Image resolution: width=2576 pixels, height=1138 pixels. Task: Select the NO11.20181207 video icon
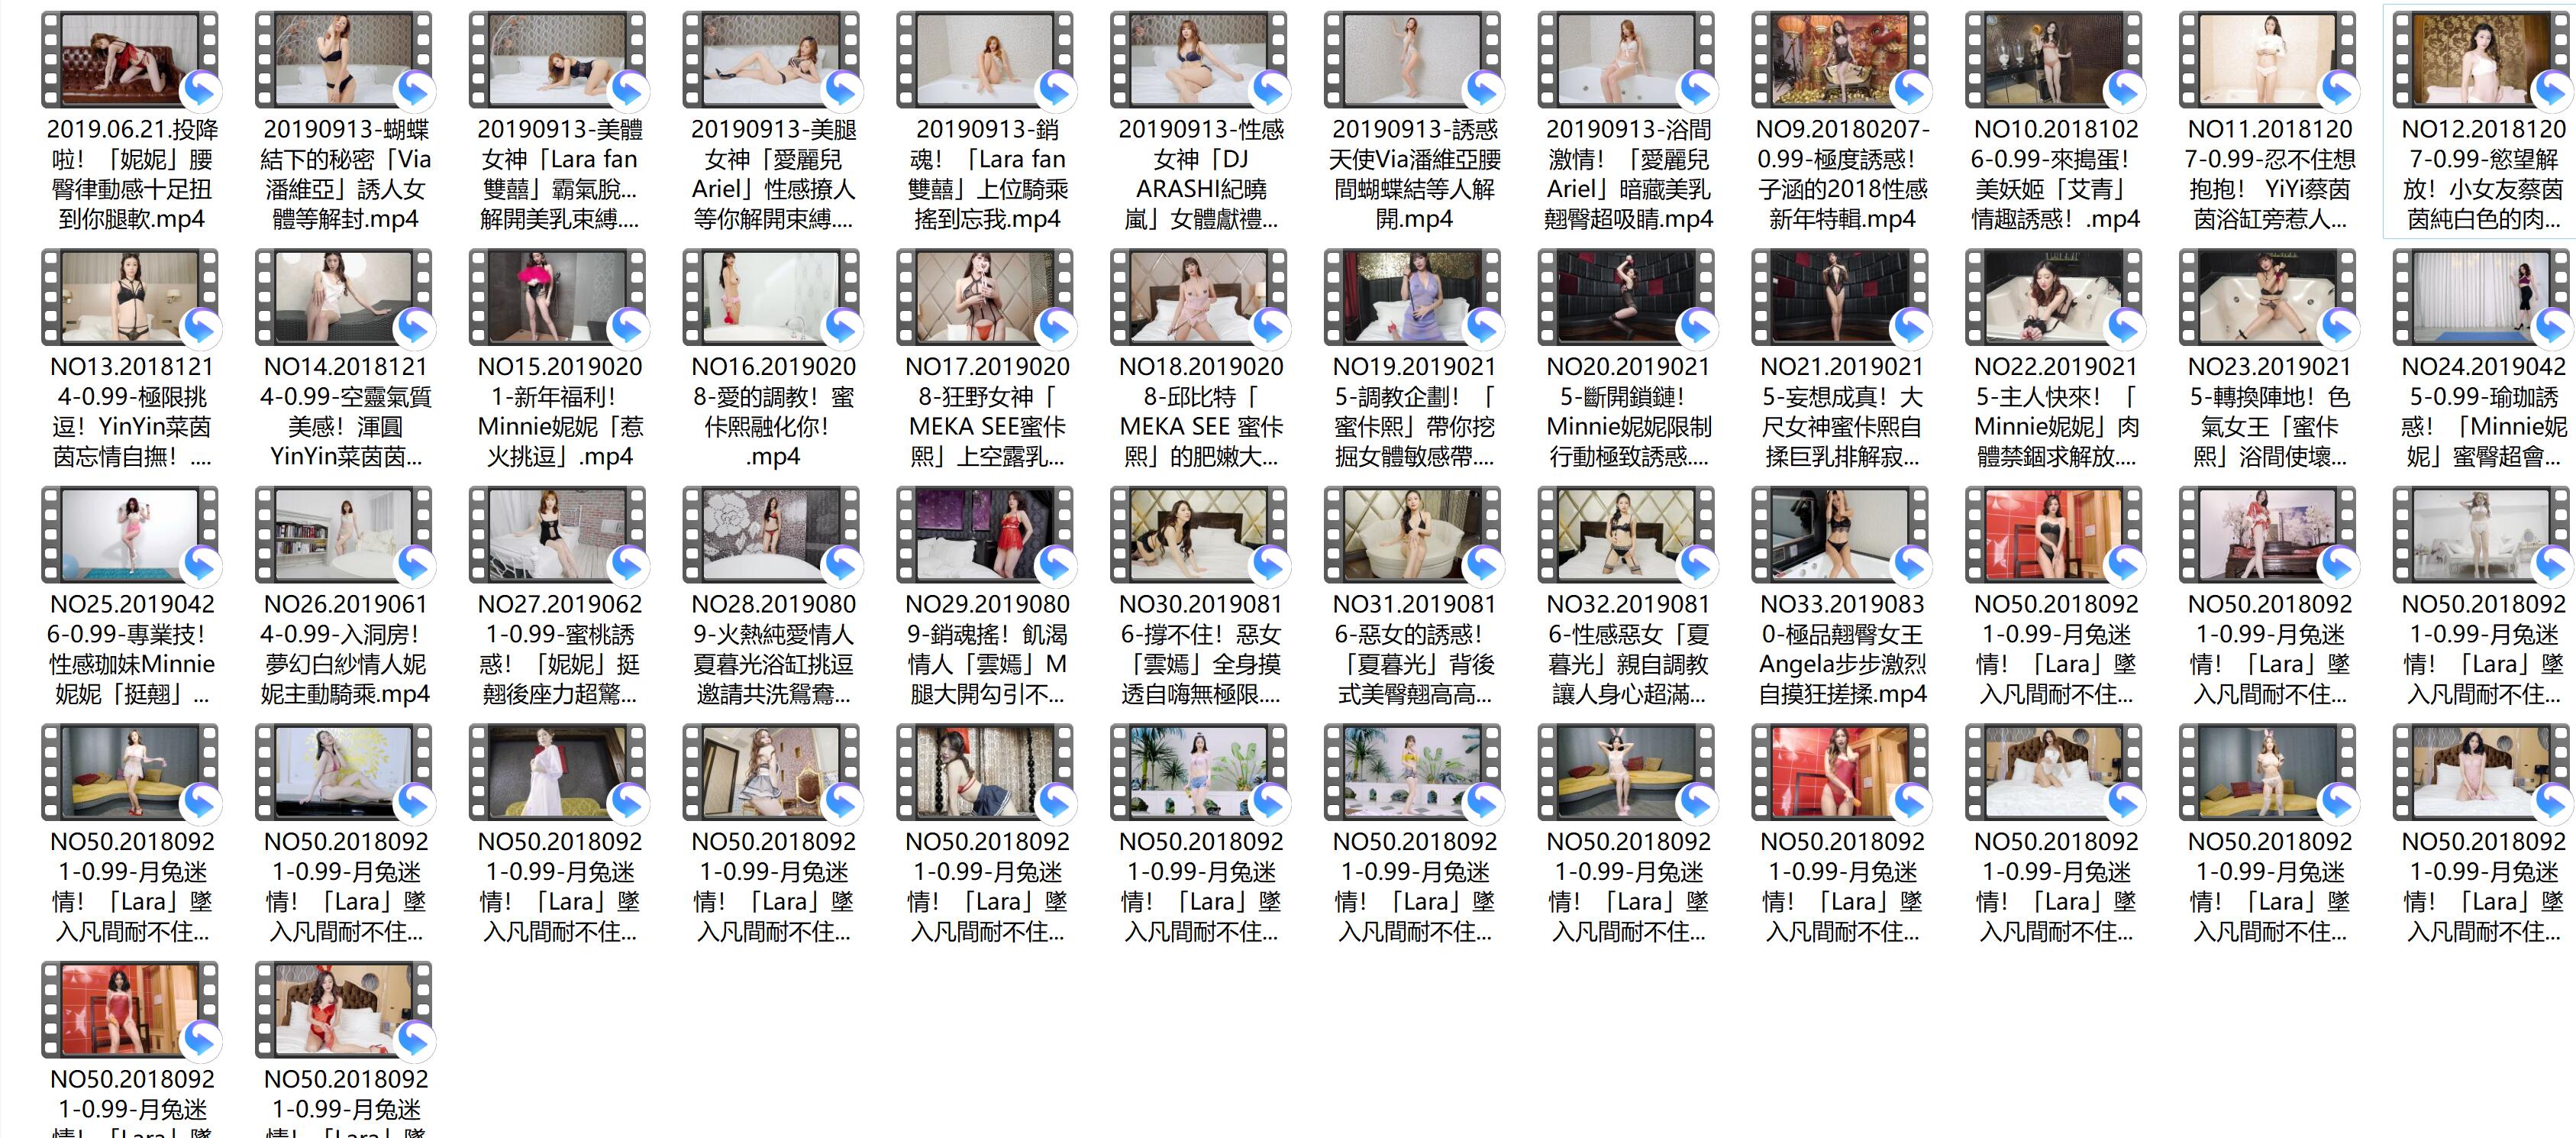coord(2268,60)
